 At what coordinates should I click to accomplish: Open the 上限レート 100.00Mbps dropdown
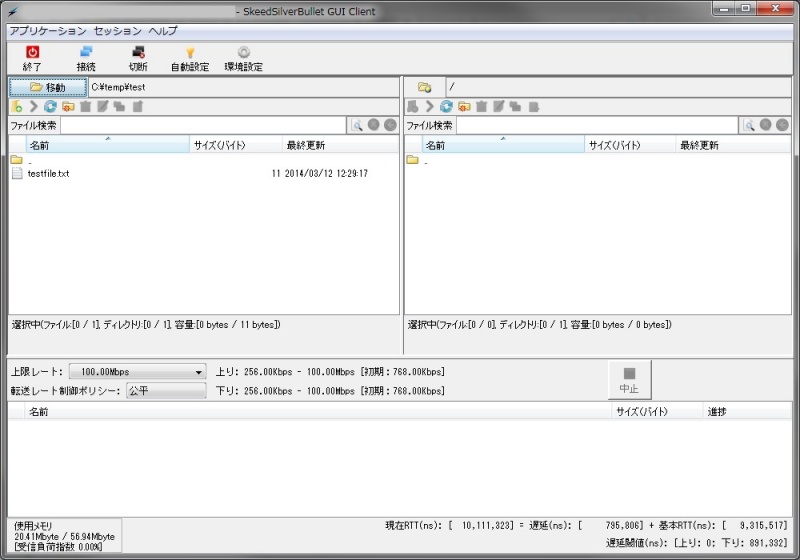tap(138, 372)
